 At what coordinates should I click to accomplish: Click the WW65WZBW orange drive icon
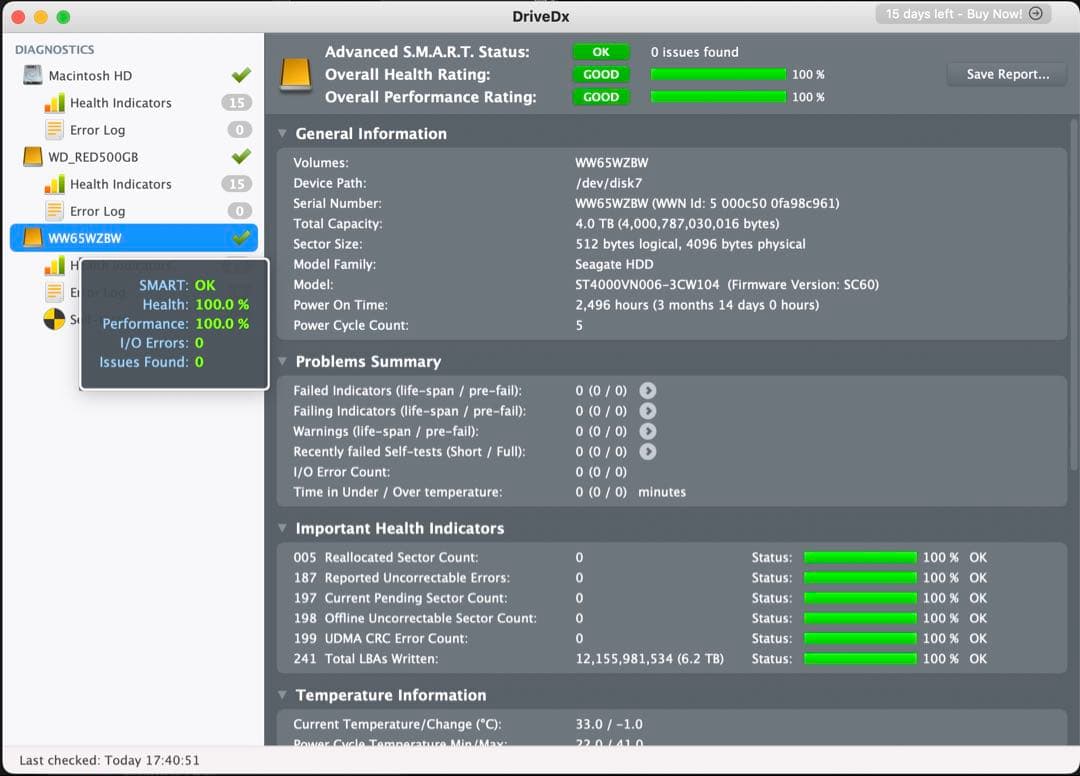pos(32,238)
